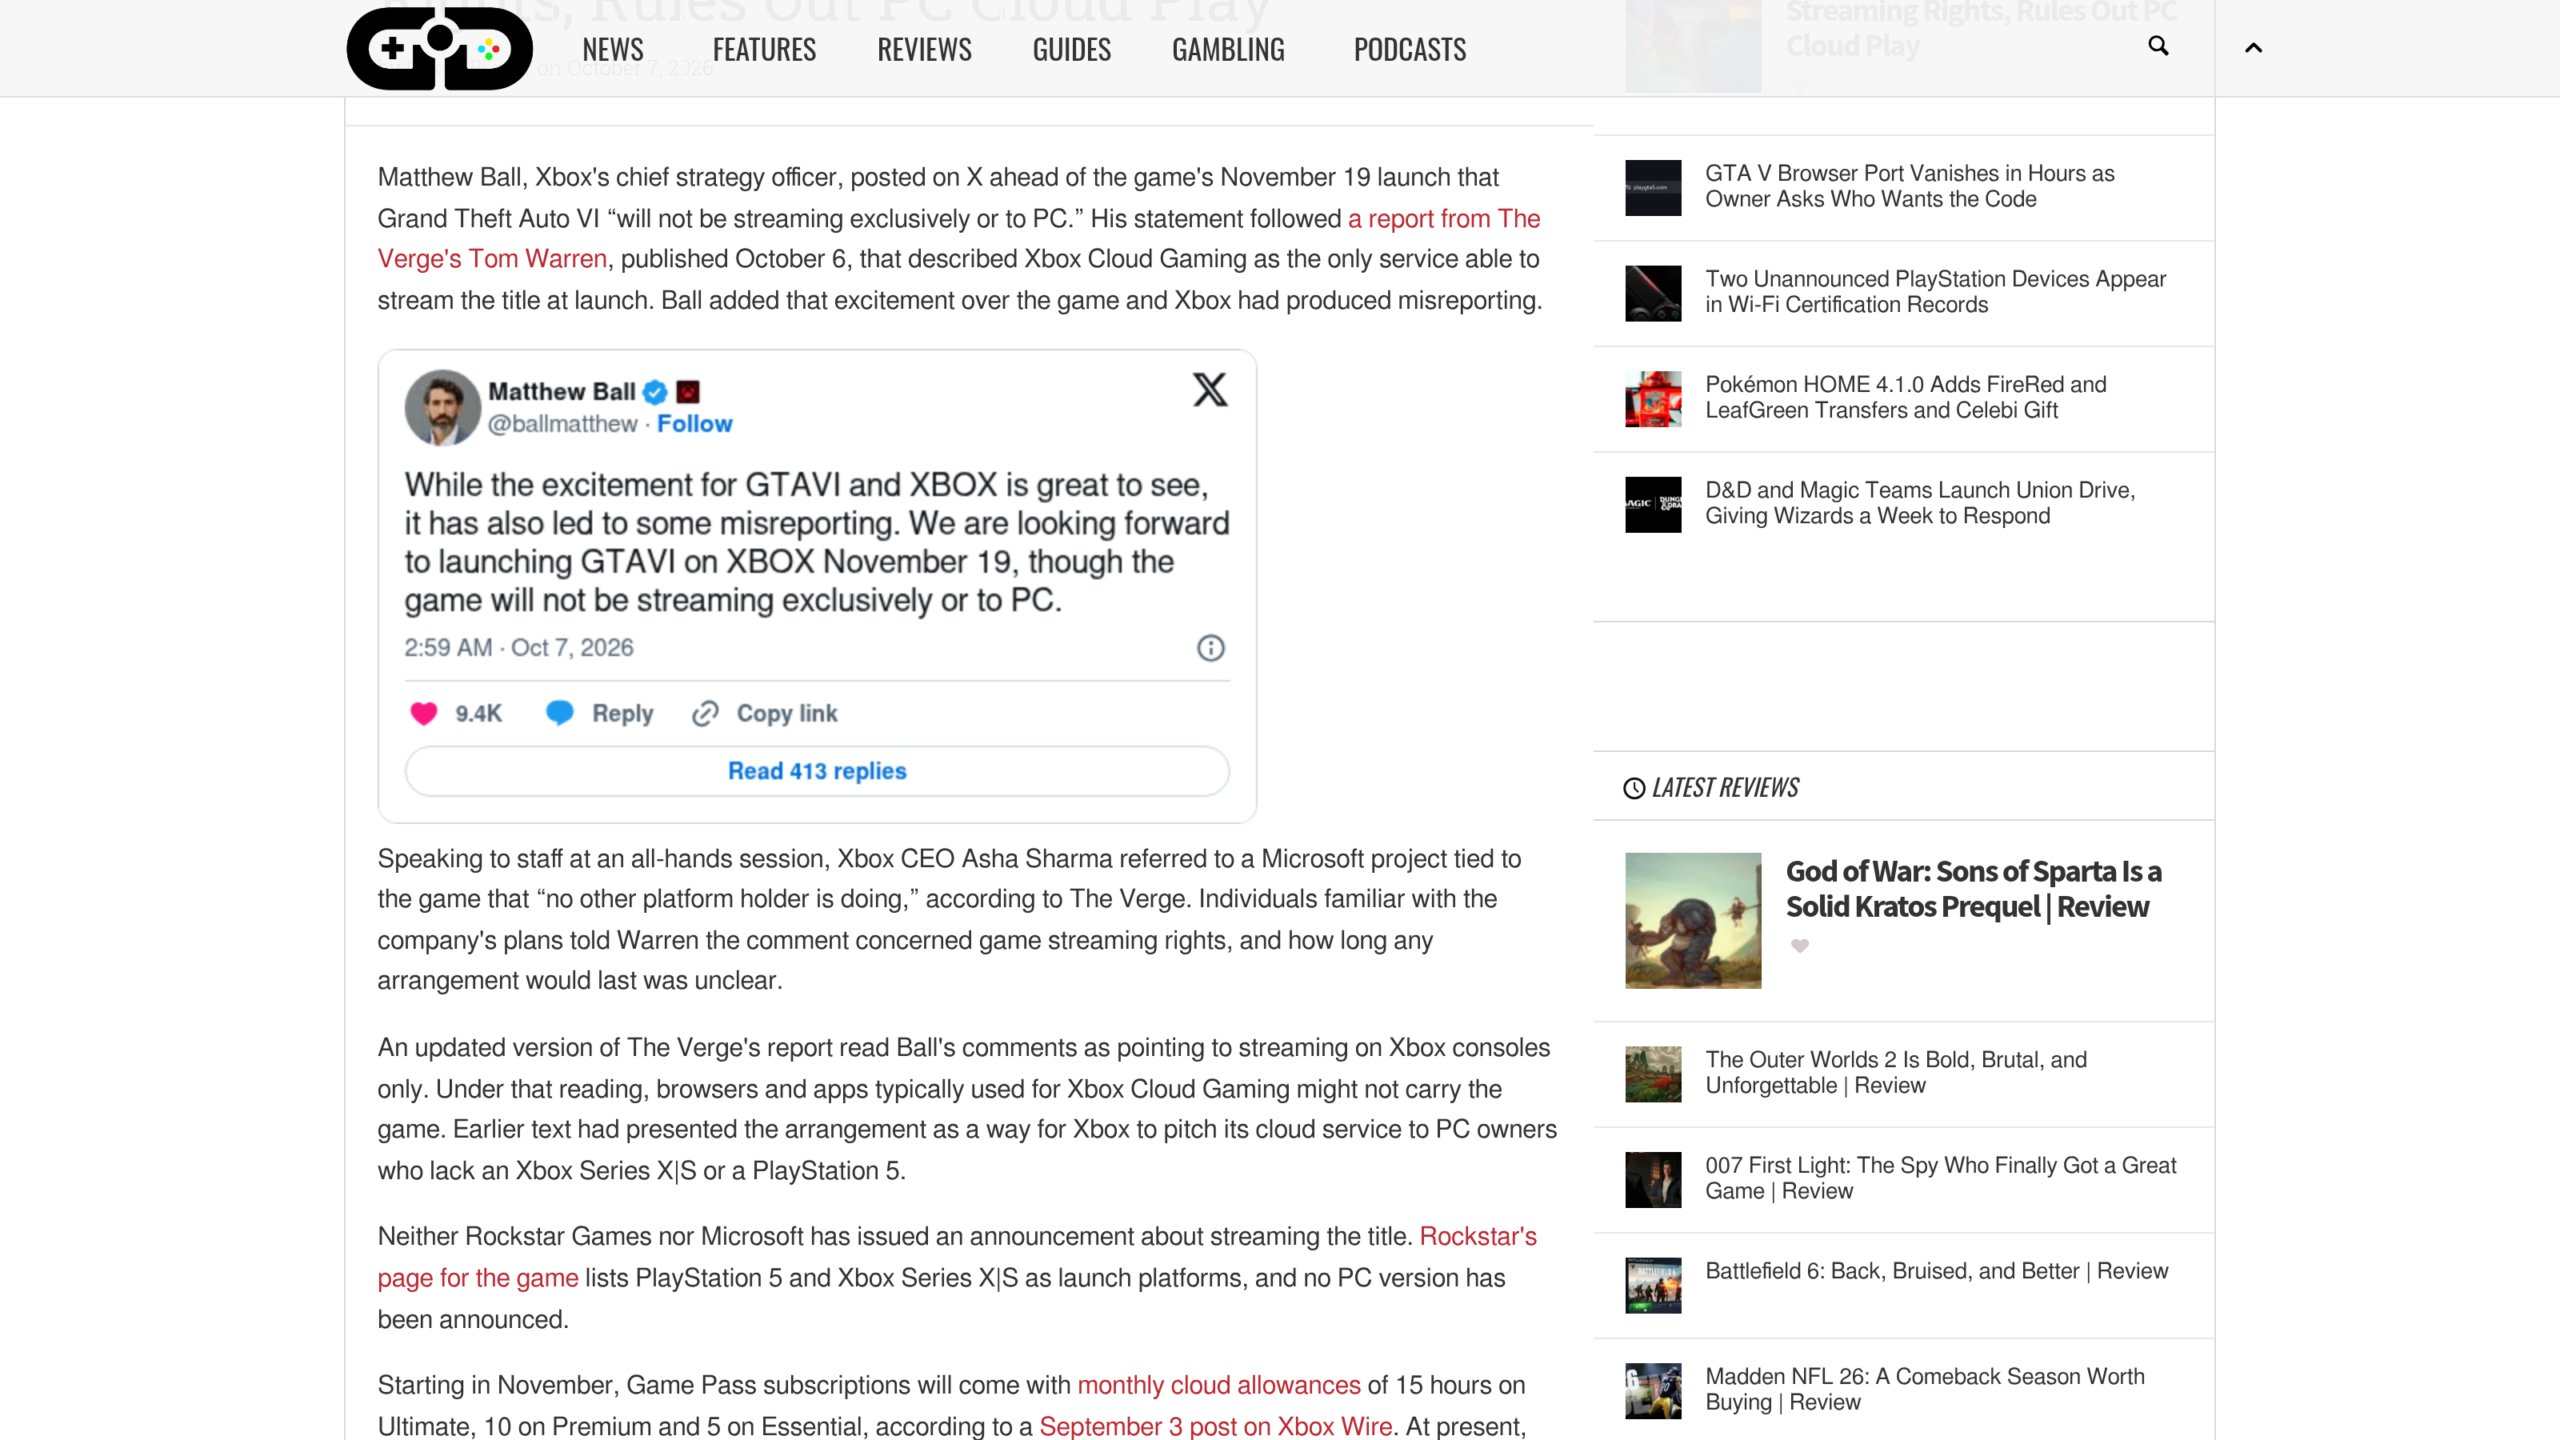The width and height of the screenshot is (2560, 1440).
Task: Open Pokémon HOME 4.1.0 article
Action: pyautogui.click(x=1905, y=397)
